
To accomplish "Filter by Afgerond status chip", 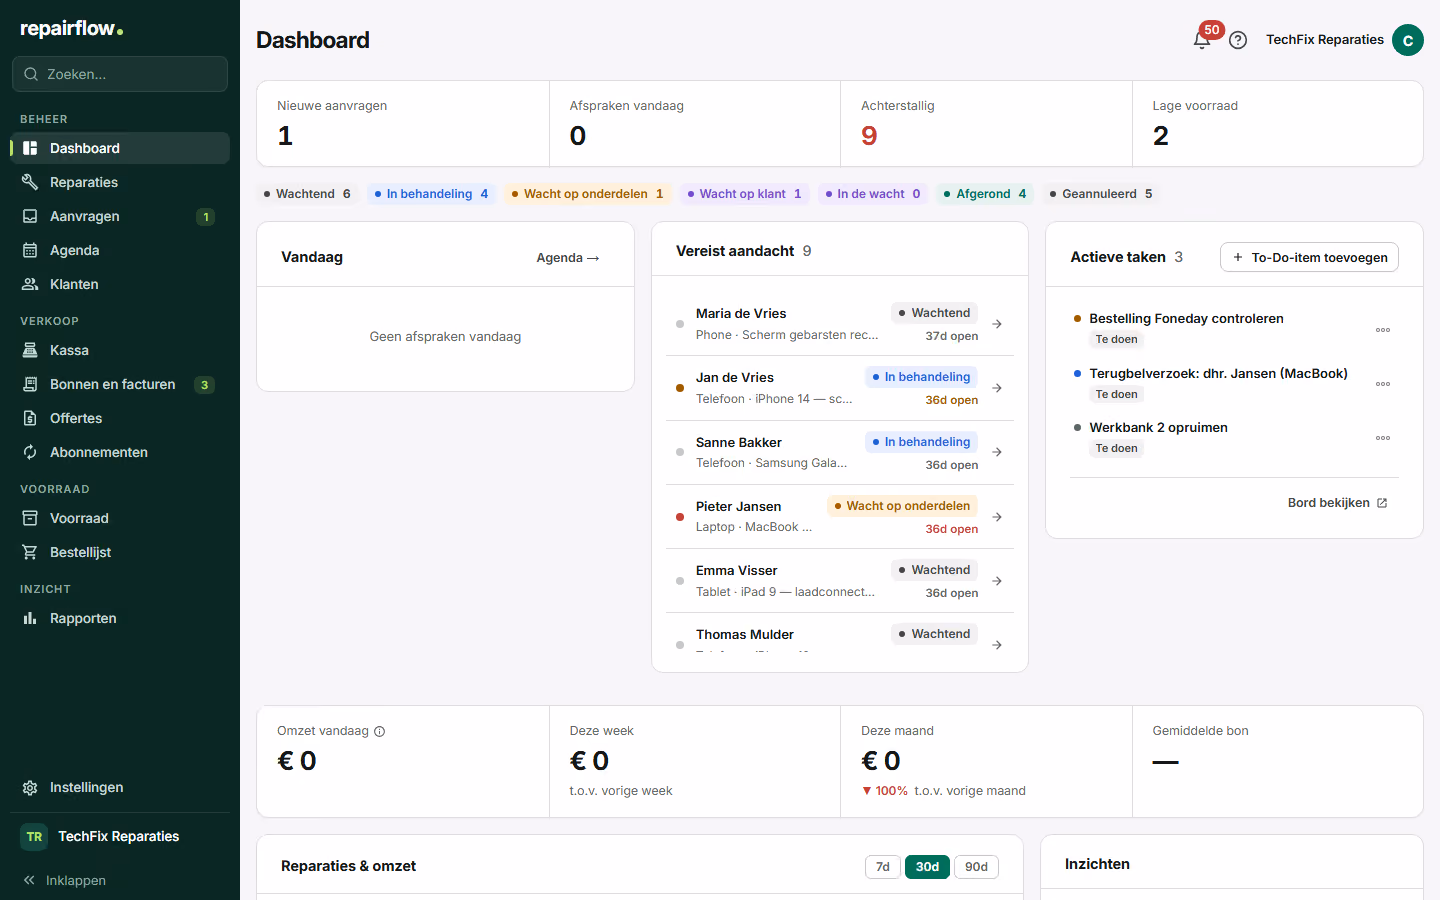I will point(985,194).
